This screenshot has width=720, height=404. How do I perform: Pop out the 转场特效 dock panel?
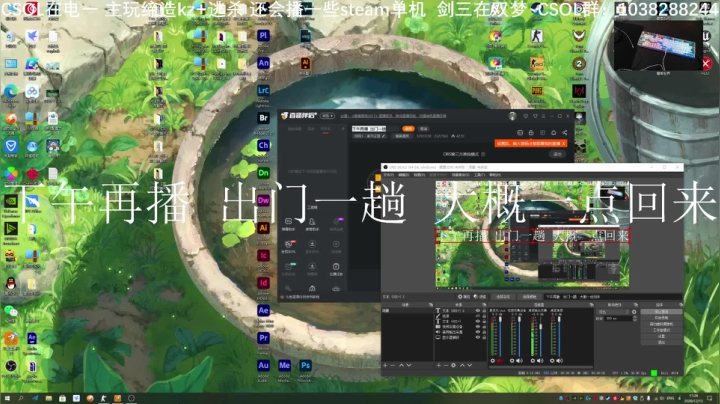pyautogui.click(x=636, y=305)
